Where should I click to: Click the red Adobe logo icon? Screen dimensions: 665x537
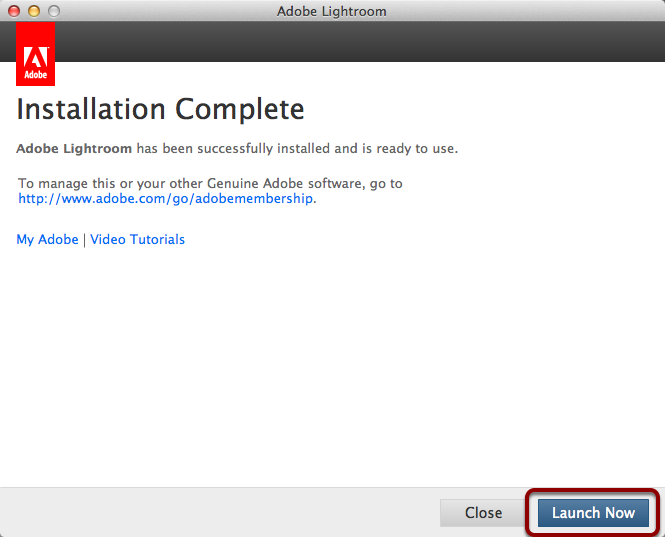[x=36, y=54]
